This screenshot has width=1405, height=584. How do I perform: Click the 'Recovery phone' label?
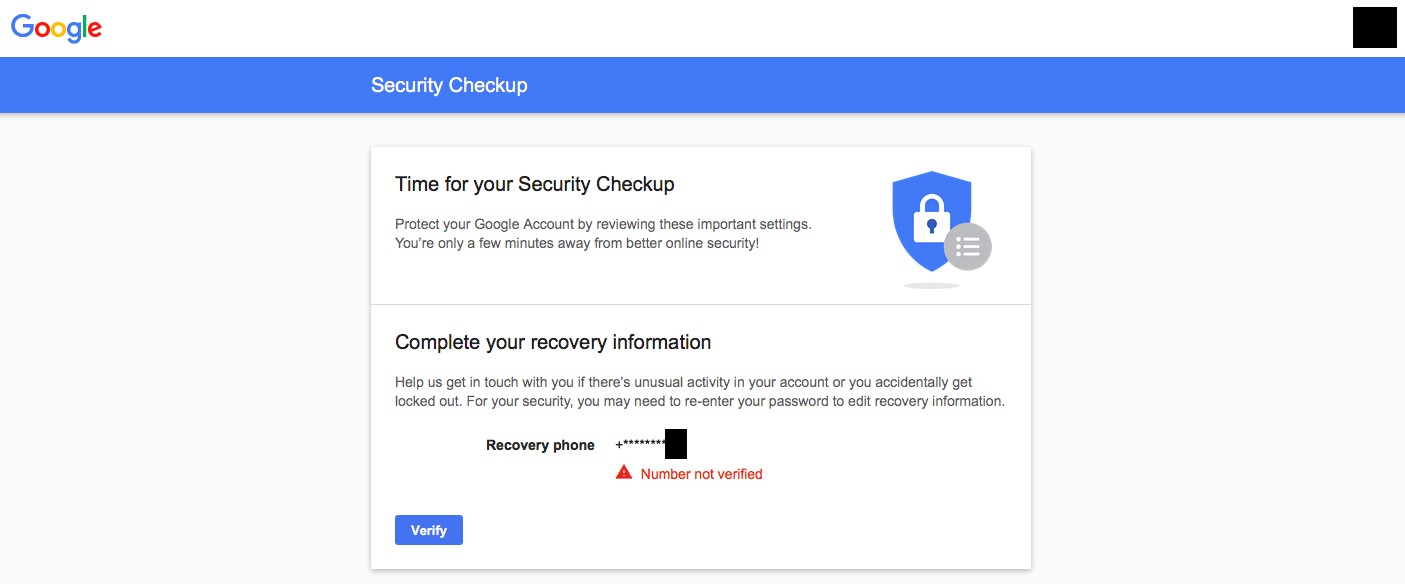click(x=540, y=445)
